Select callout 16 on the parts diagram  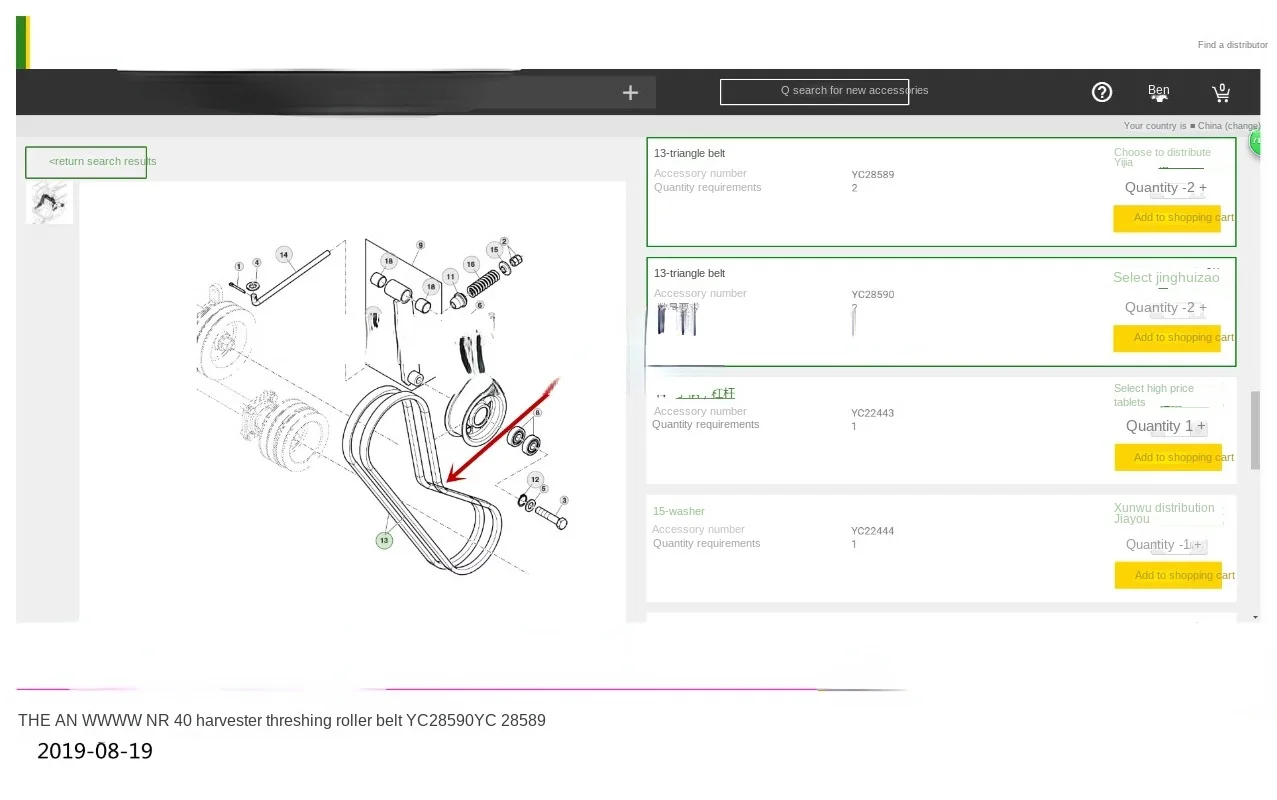pyautogui.click(x=471, y=264)
